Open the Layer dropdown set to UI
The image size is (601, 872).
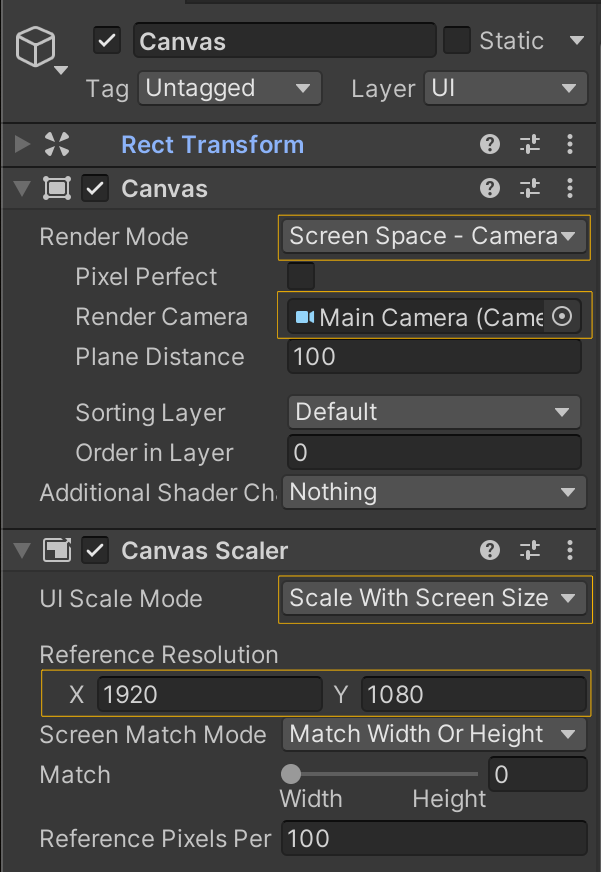[504, 88]
